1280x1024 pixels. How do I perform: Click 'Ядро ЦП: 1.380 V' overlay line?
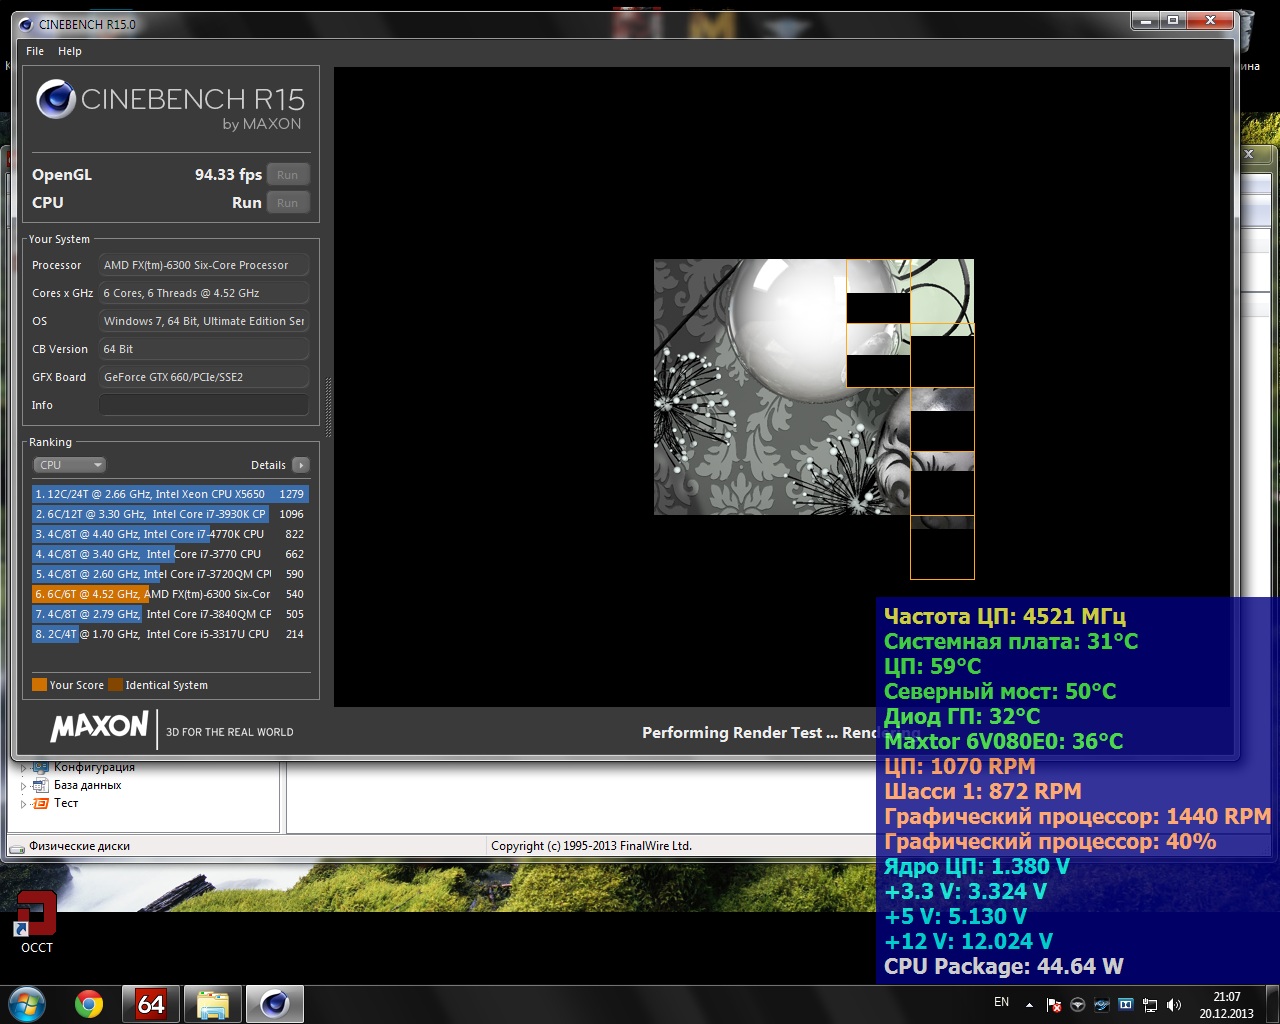pos(977,867)
